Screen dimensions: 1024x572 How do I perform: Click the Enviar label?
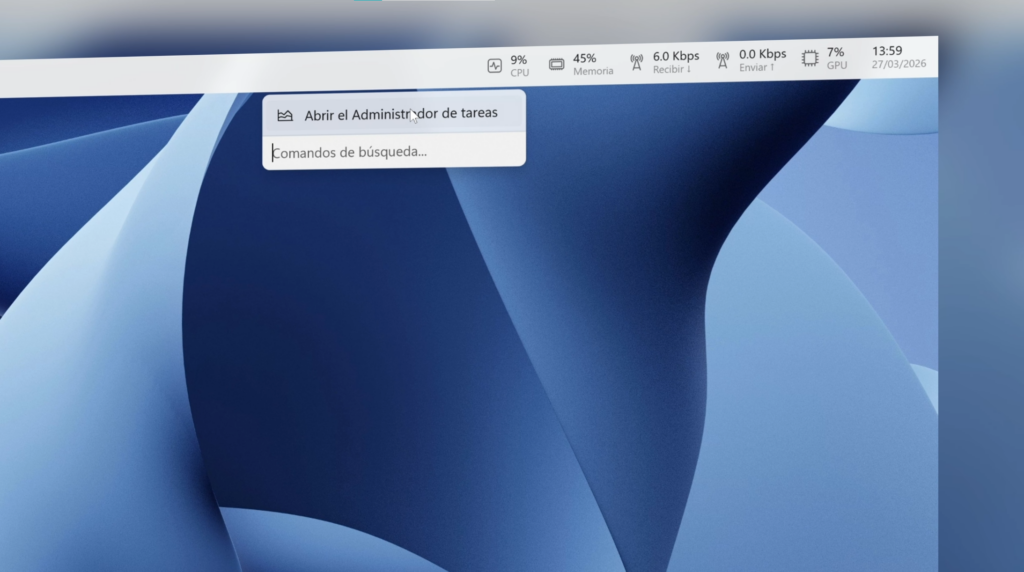[756, 67]
